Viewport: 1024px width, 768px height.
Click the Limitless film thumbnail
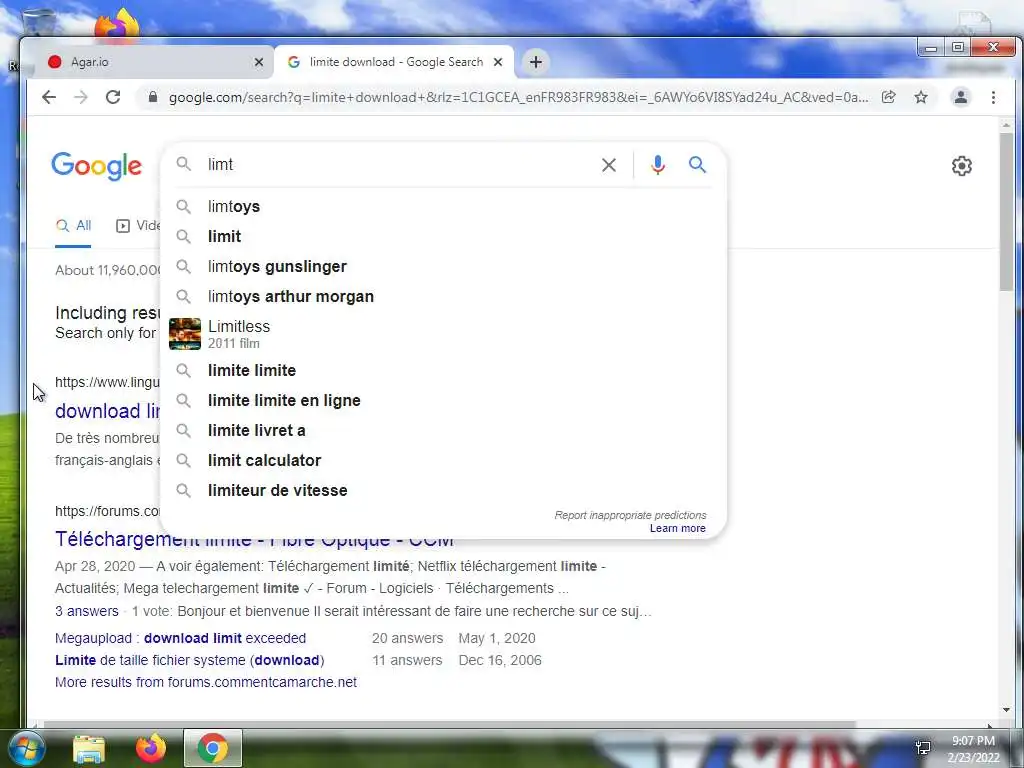pyautogui.click(x=185, y=334)
